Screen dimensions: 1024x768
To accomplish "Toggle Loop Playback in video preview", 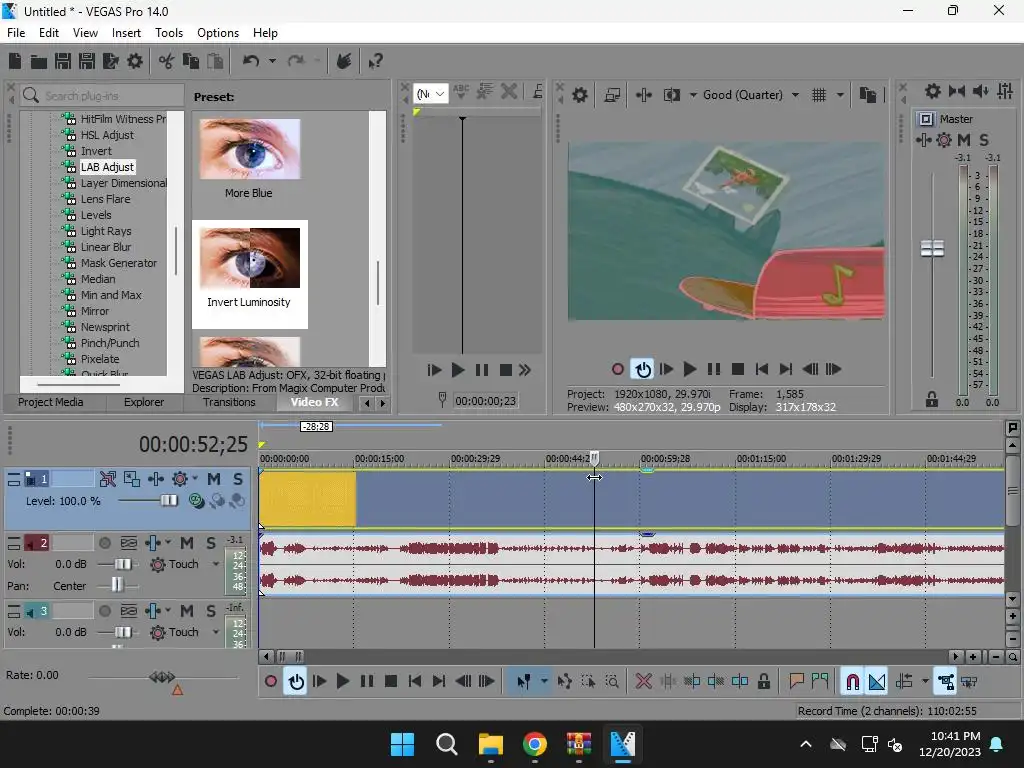I will pos(643,369).
